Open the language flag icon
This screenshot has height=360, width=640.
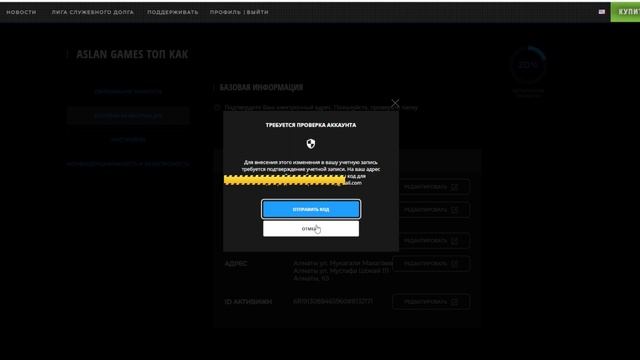pyautogui.click(x=602, y=12)
